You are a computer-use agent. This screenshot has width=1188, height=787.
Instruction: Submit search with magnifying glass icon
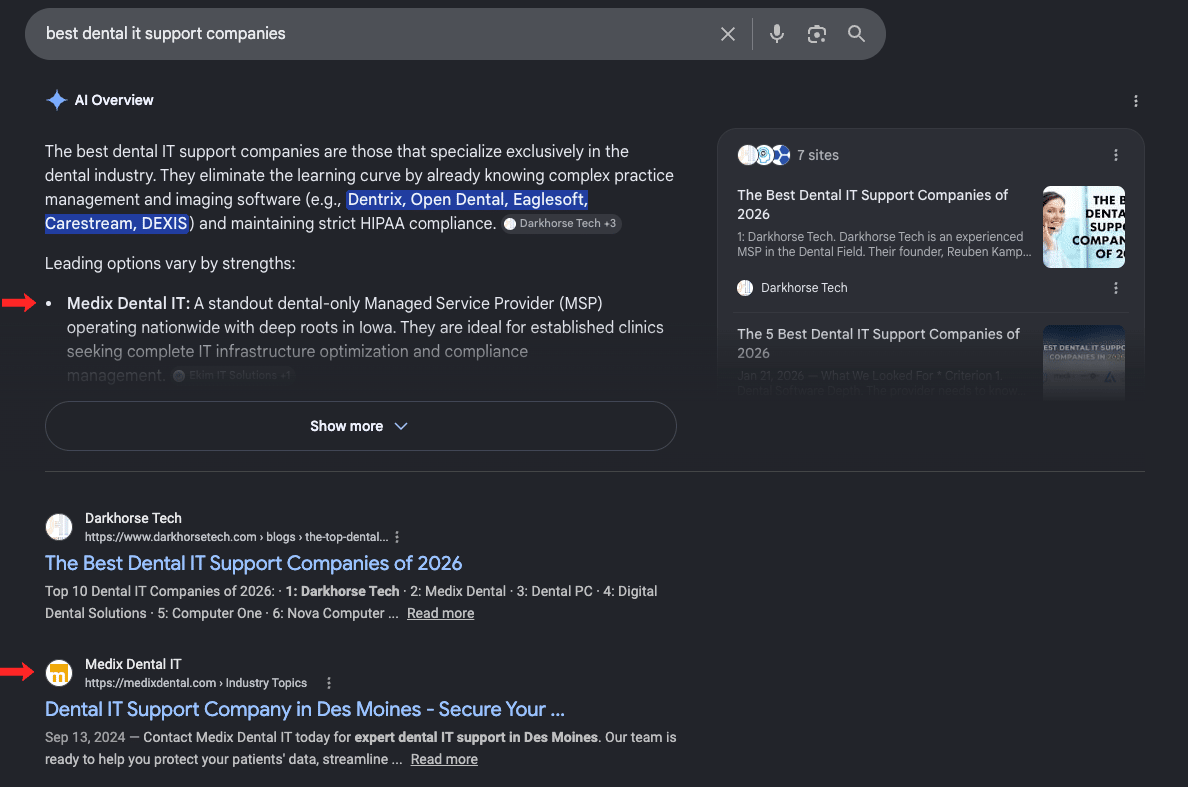856,34
